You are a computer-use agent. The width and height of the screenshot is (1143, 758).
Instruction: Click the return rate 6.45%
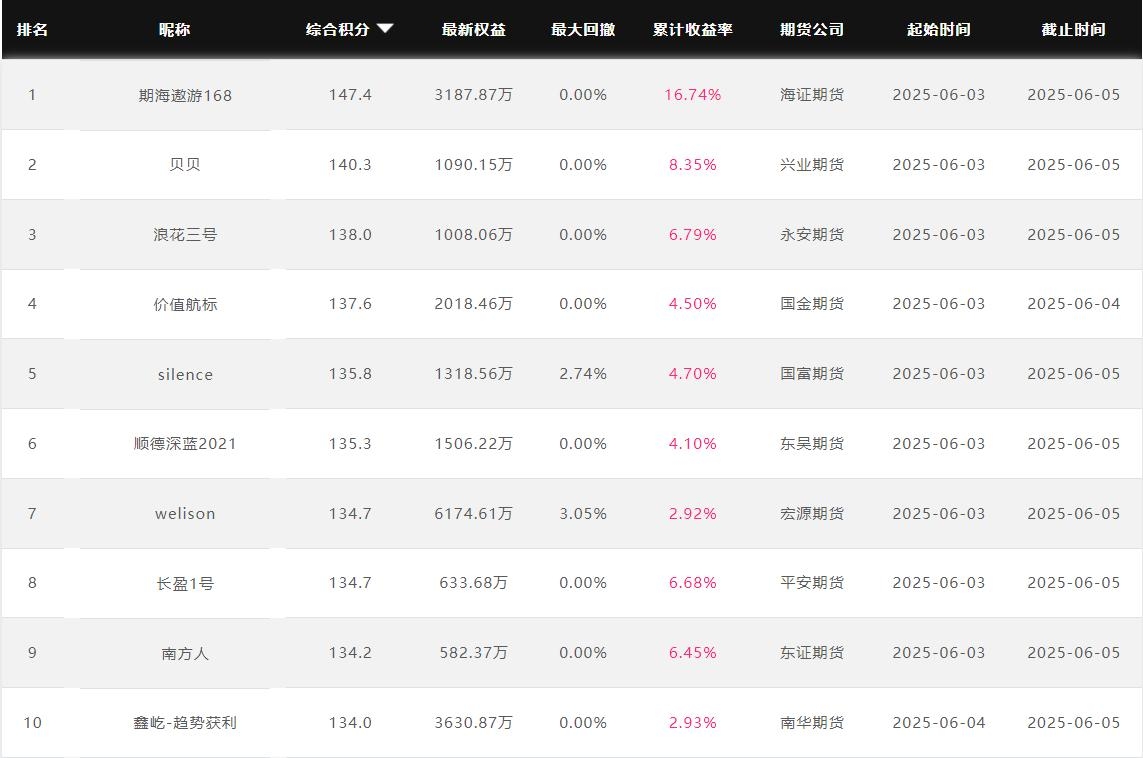693,653
